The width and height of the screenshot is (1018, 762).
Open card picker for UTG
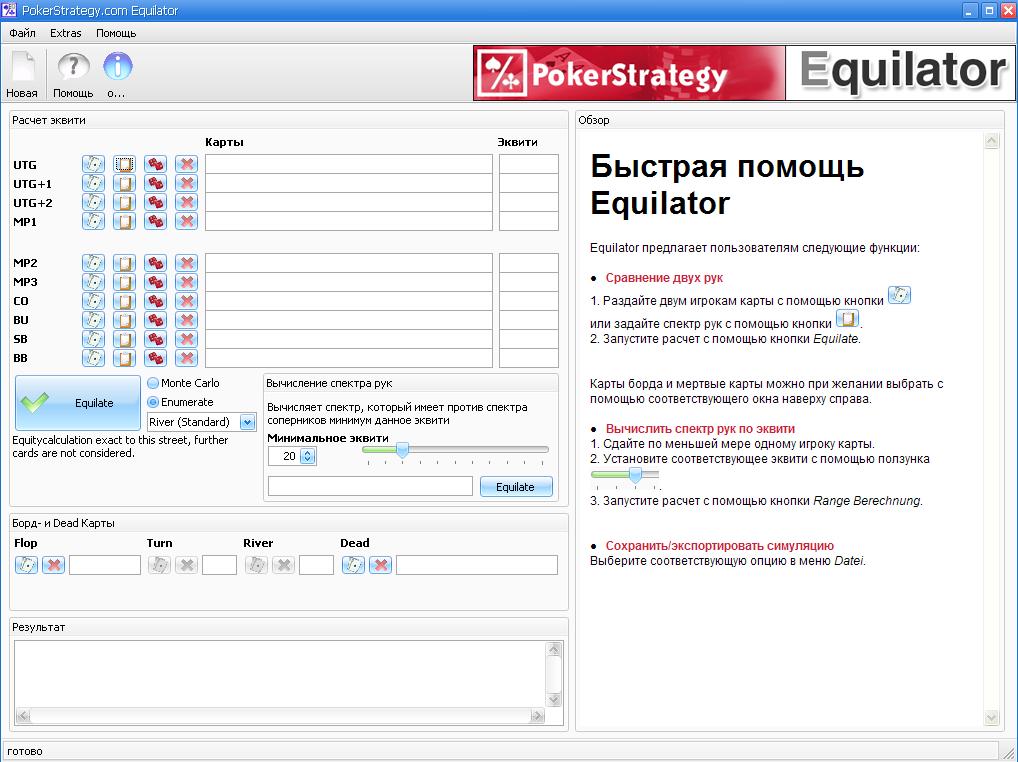tap(93, 164)
